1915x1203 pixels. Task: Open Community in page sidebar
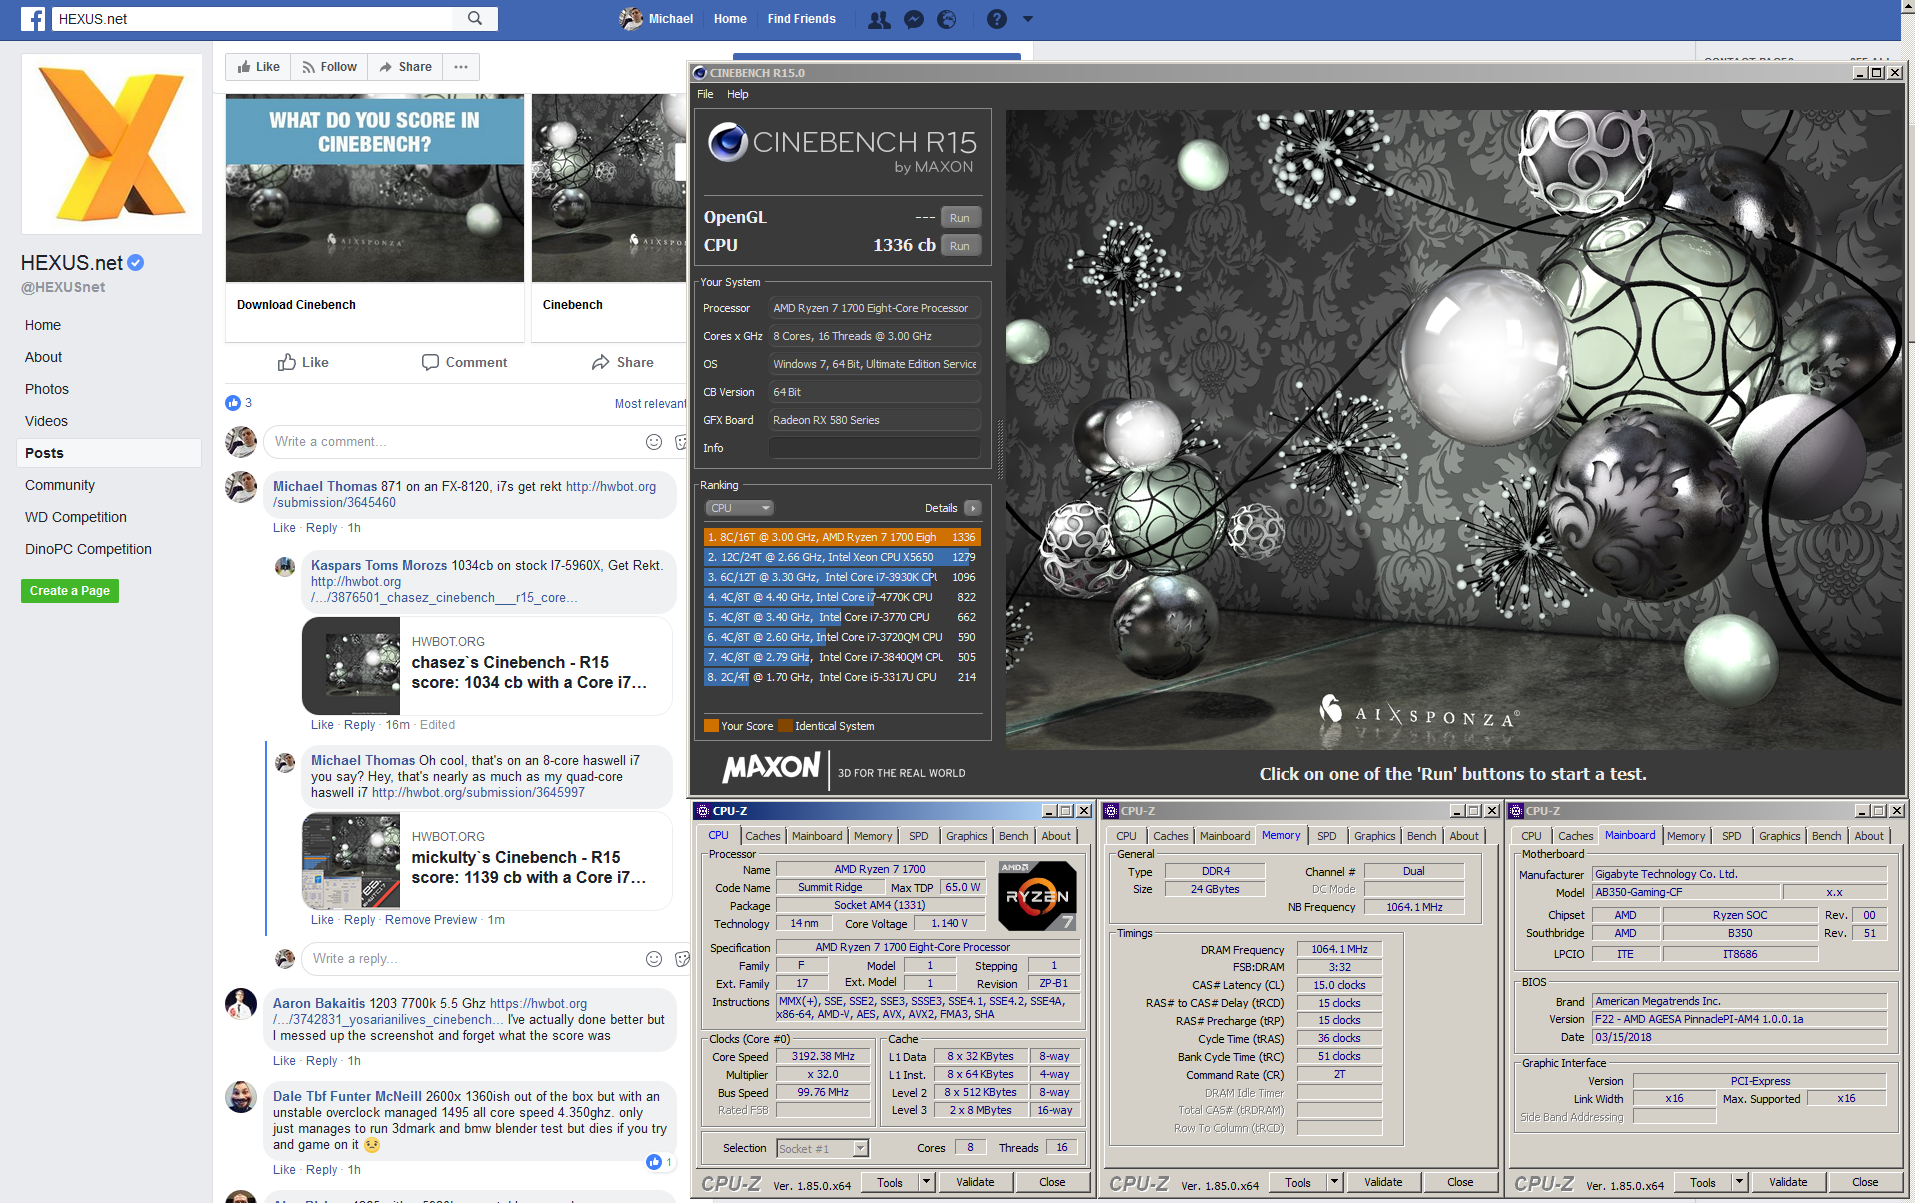[x=60, y=485]
